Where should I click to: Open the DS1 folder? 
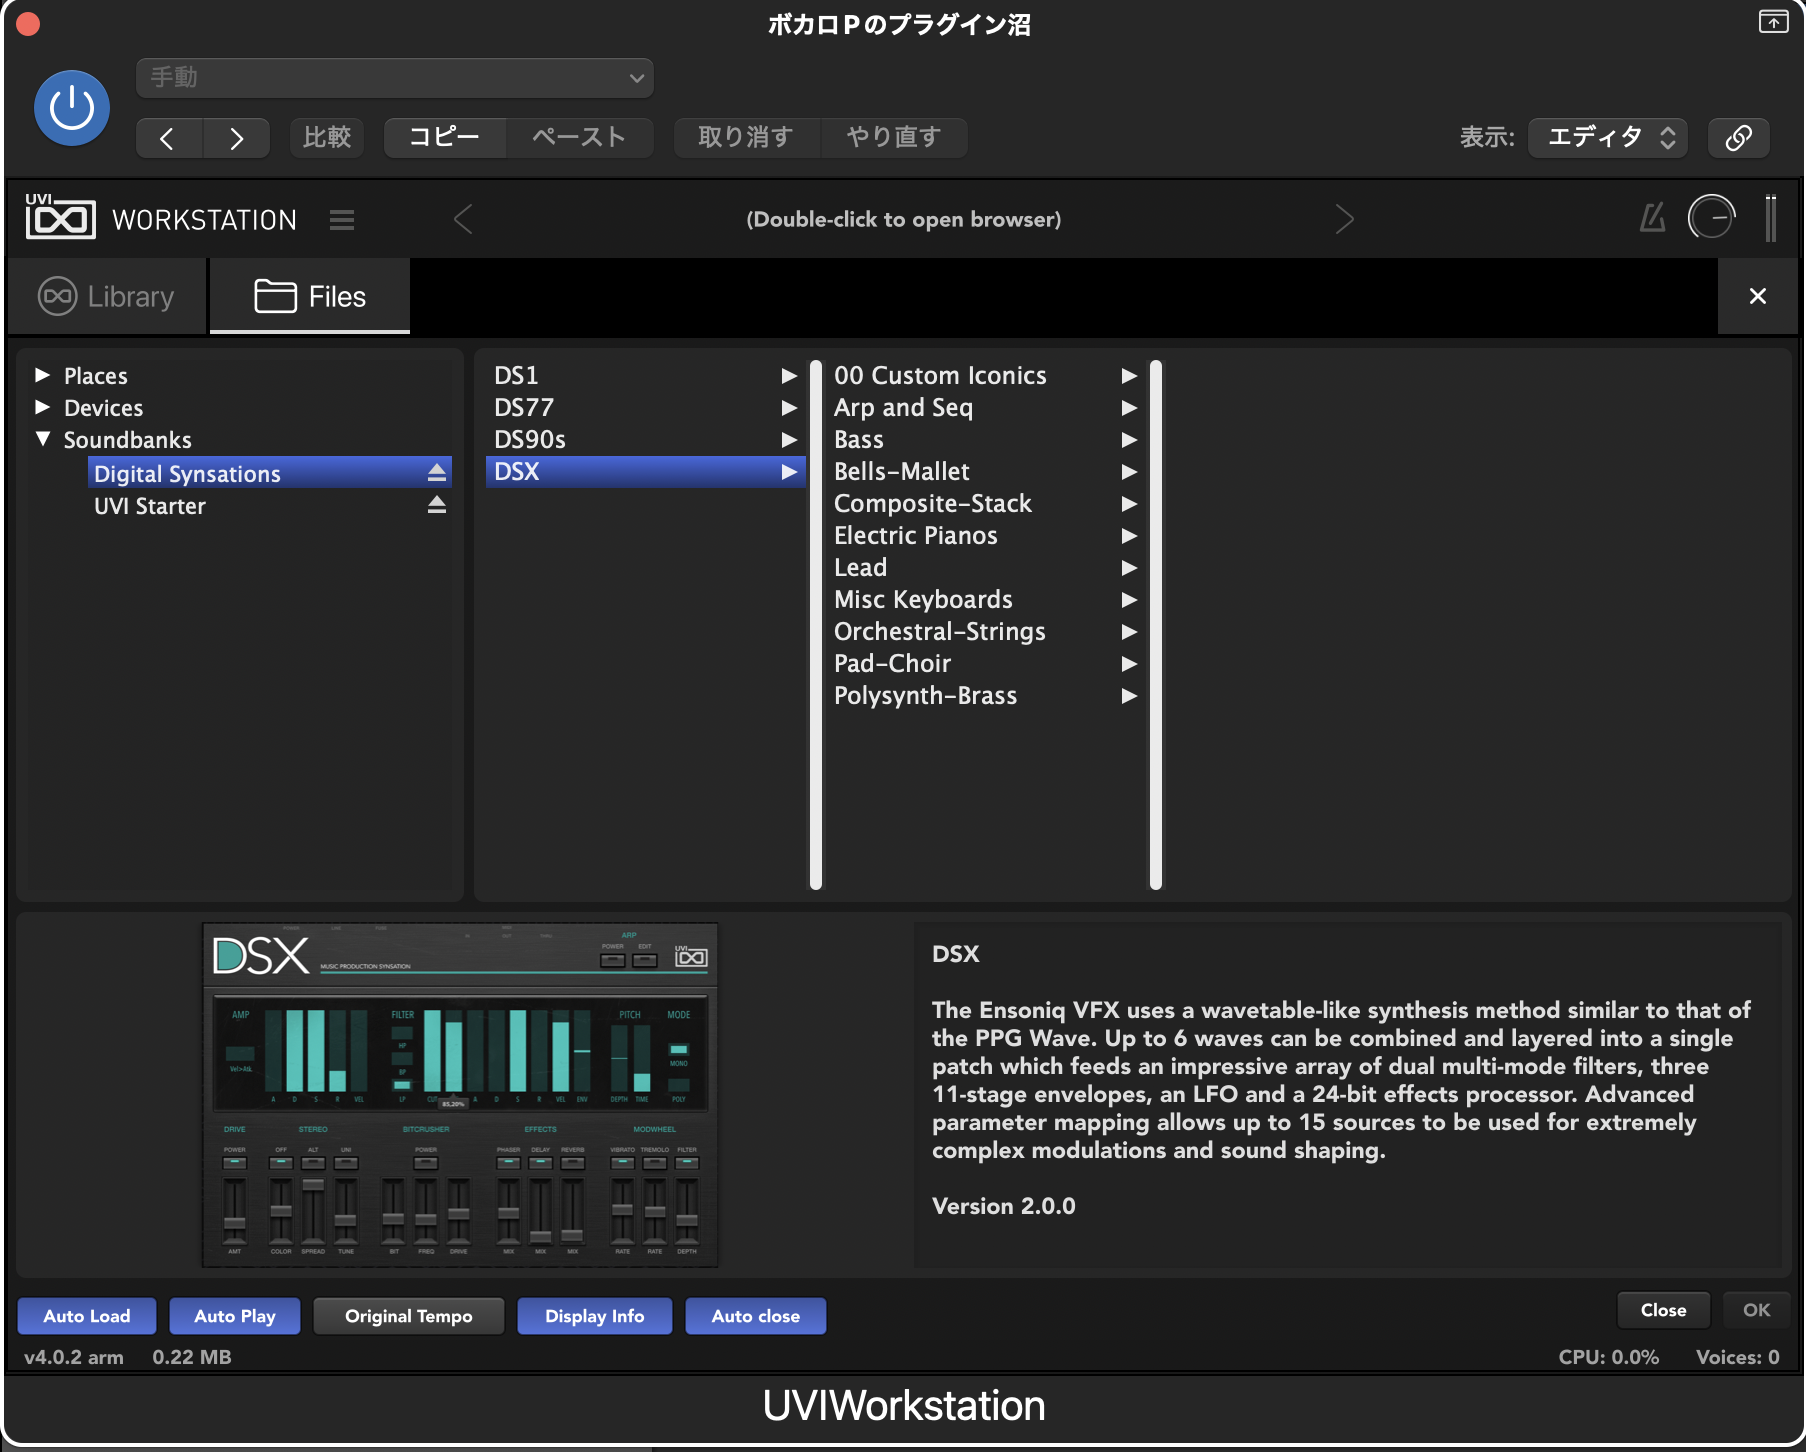click(x=645, y=375)
